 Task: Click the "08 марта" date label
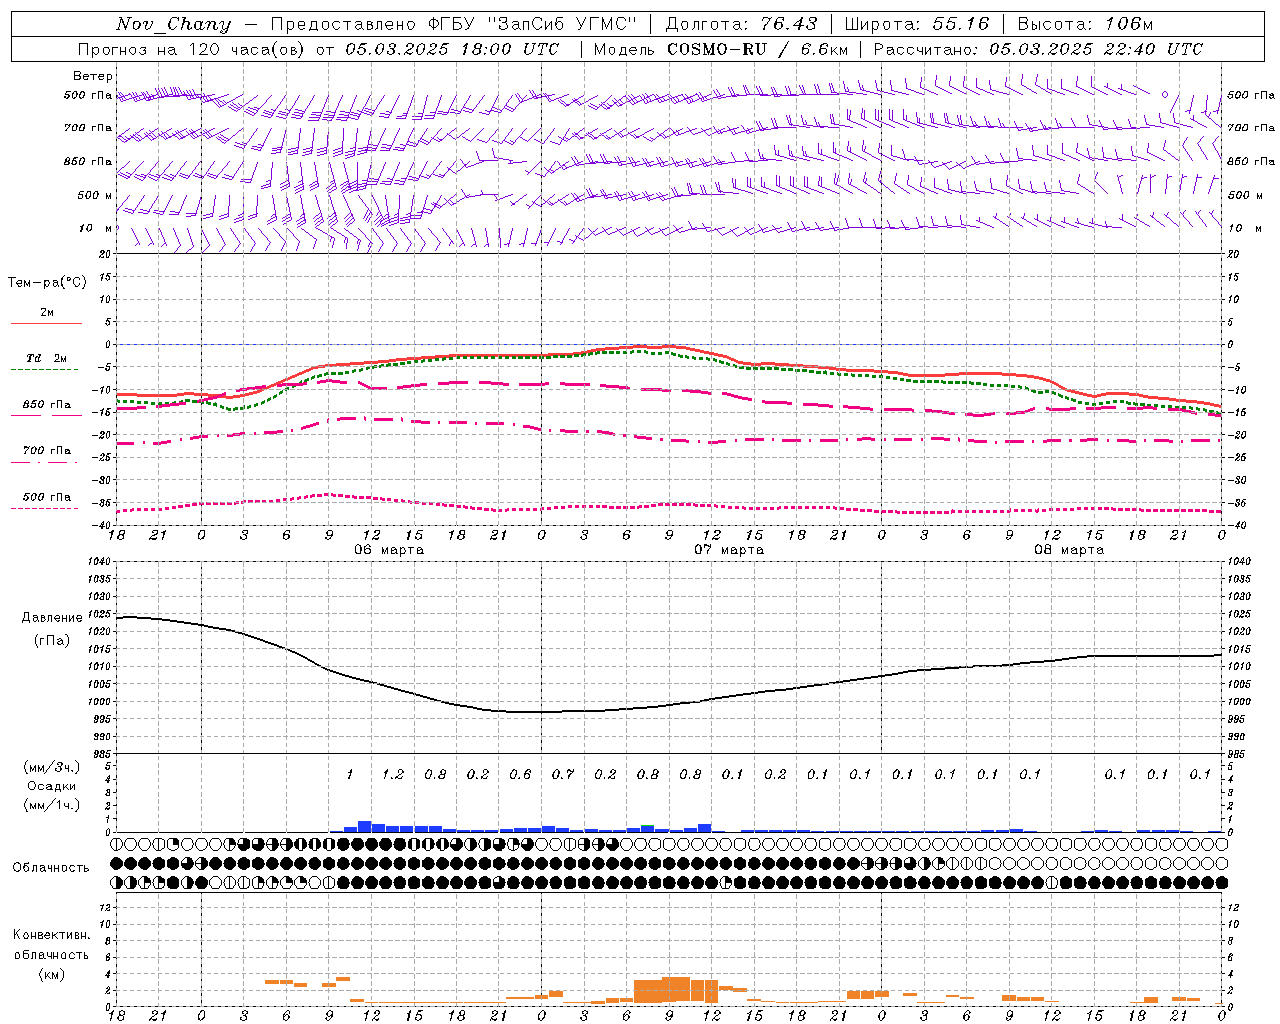pyautogui.click(x=1069, y=550)
